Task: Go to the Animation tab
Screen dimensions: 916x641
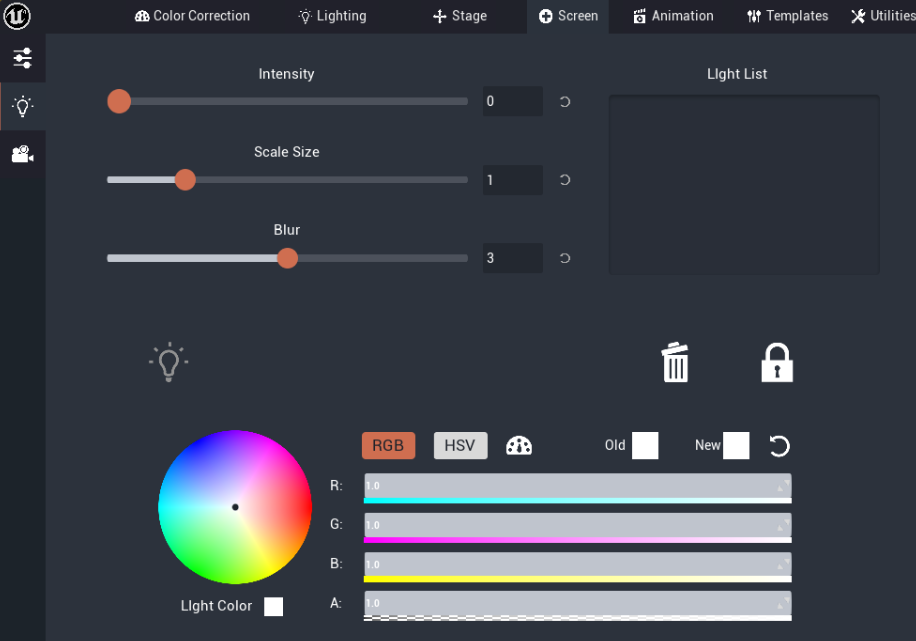Action: tap(674, 16)
